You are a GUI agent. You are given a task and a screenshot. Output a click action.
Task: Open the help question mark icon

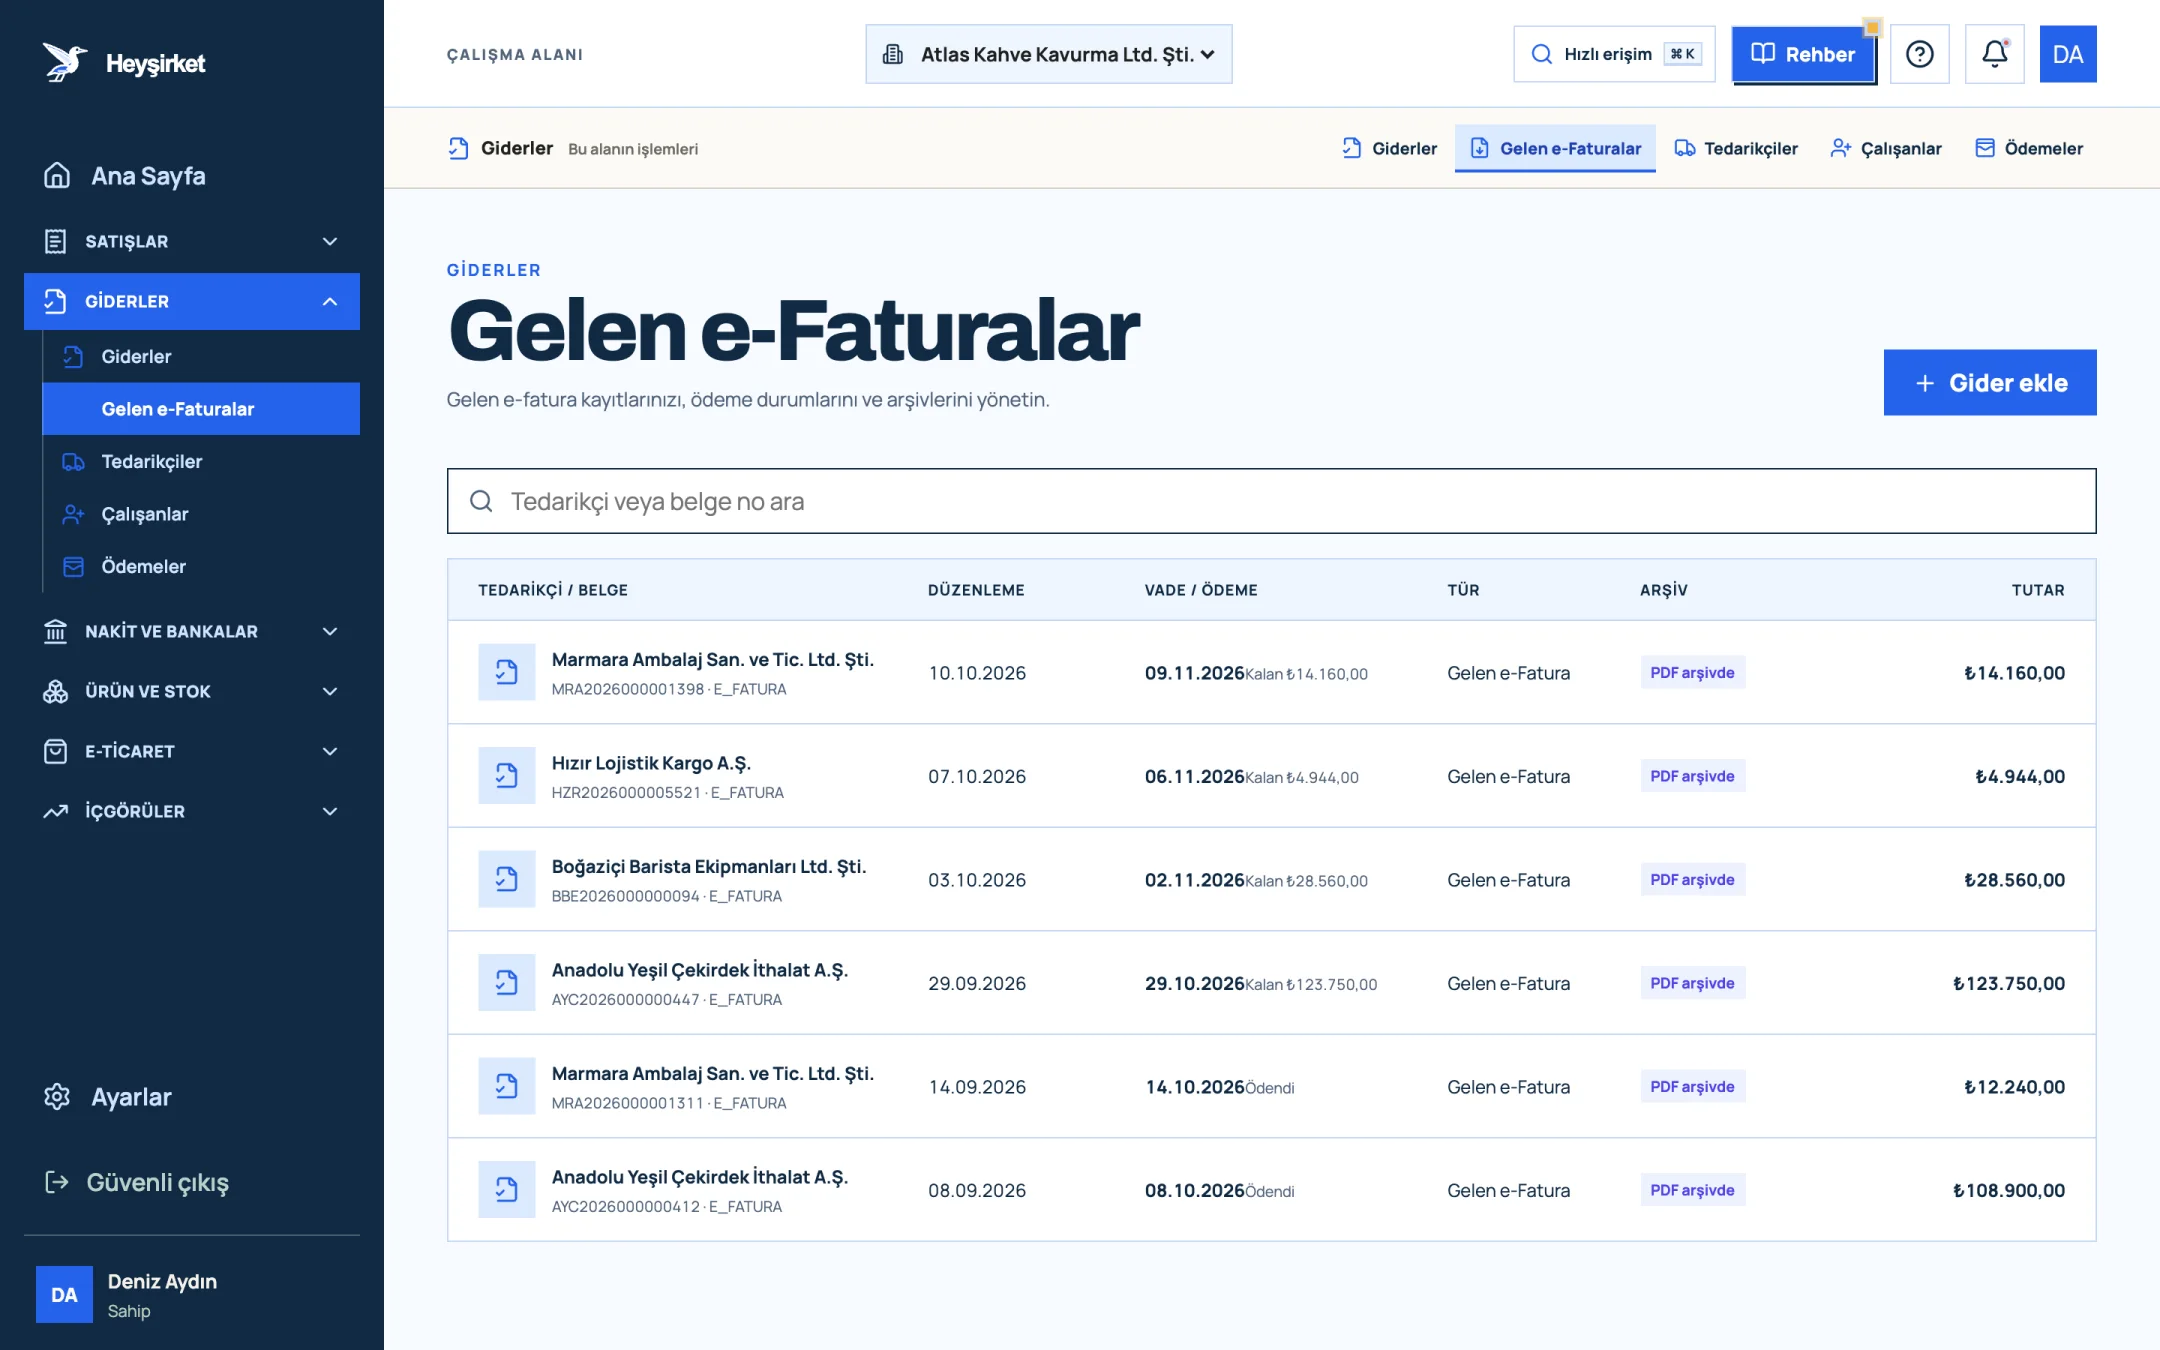click(x=1919, y=54)
